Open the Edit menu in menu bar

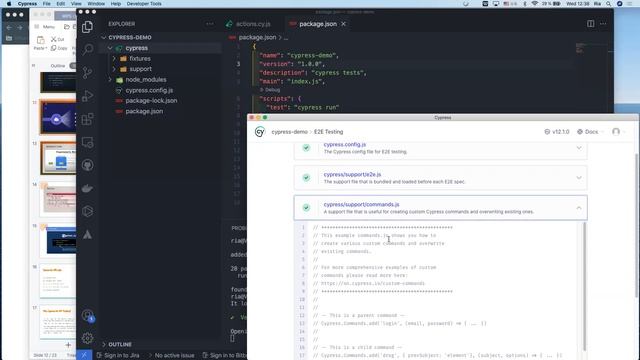(61, 4)
